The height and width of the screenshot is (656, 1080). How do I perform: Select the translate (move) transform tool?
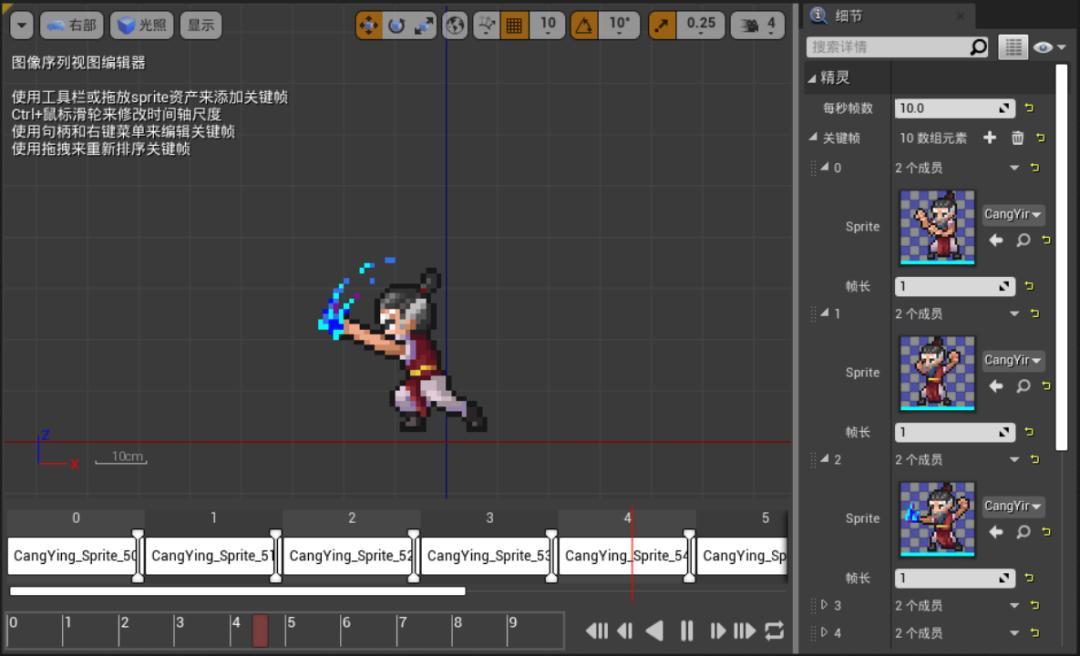point(369,25)
